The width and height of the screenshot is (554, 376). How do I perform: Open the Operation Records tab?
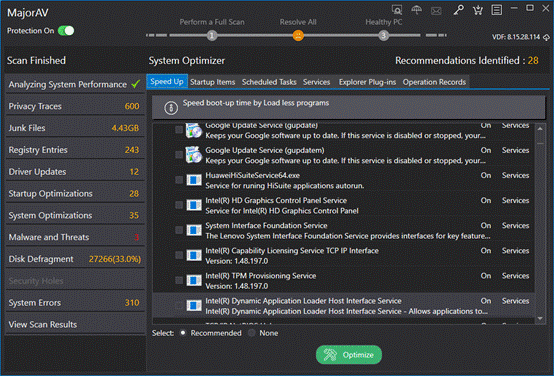(x=434, y=82)
